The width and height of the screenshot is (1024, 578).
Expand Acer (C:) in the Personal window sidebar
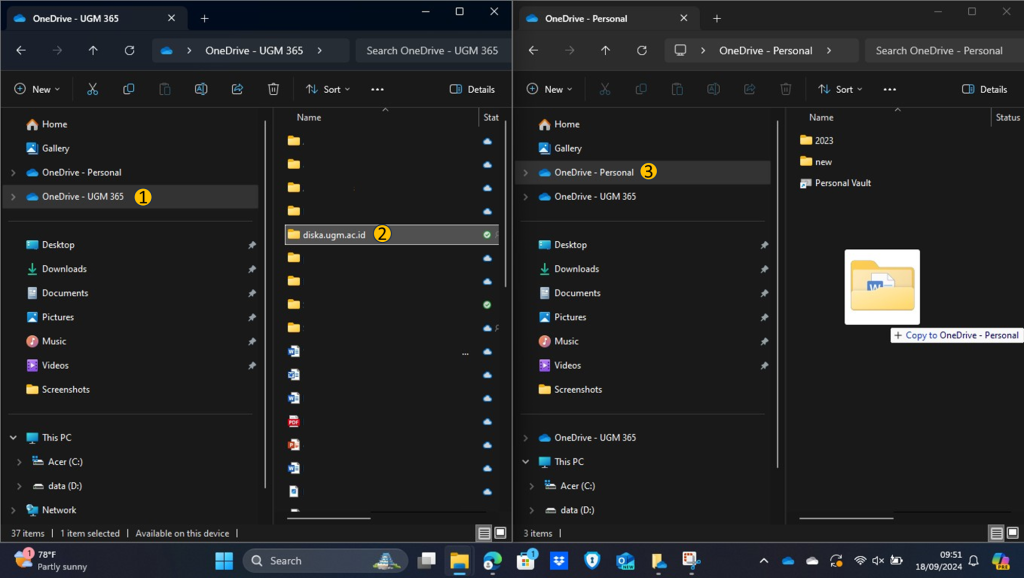click(531, 486)
